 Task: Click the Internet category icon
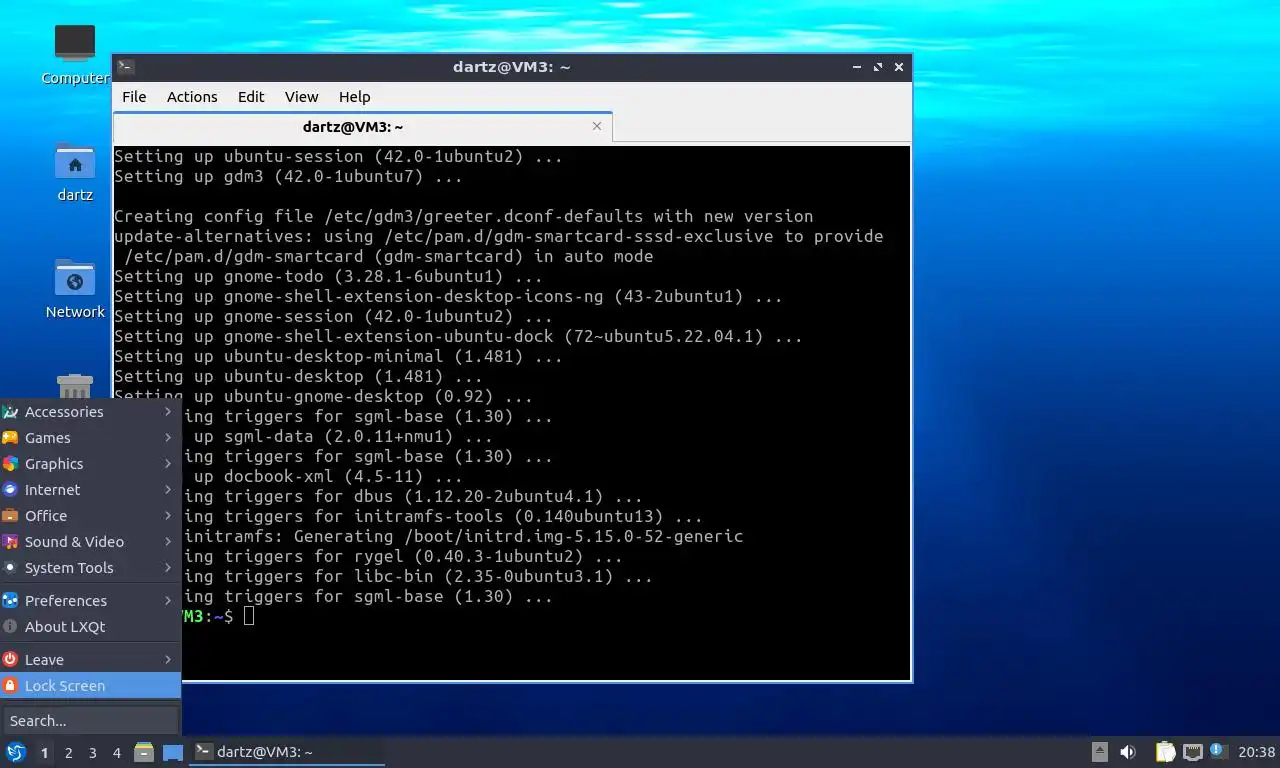(x=10, y=490)
